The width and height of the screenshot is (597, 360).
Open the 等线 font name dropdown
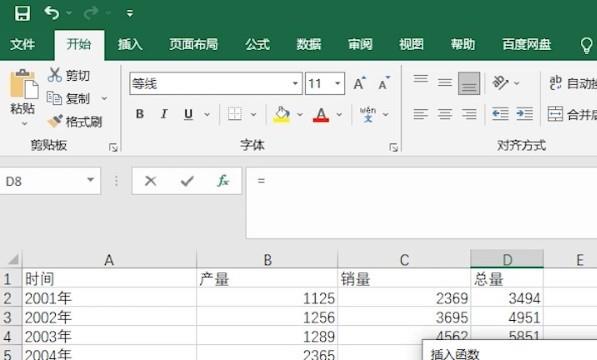pos(295,83)
